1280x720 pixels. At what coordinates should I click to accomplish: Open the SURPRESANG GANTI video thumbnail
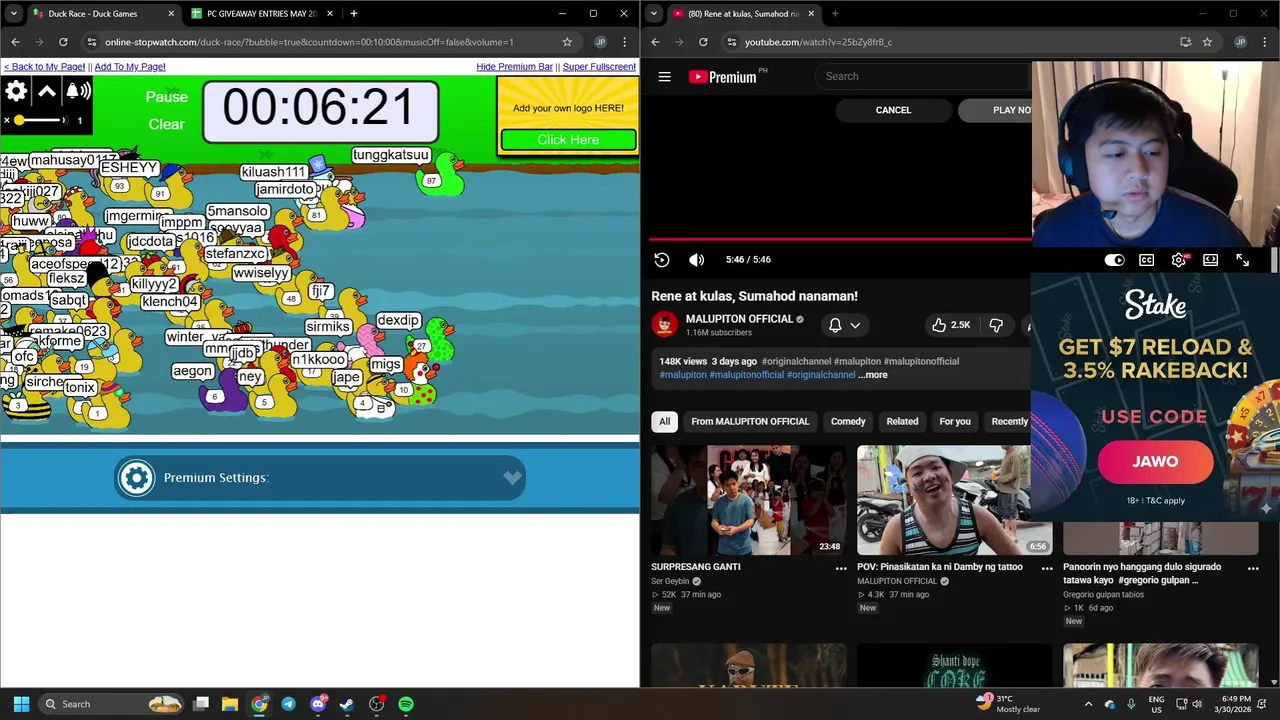tap(749, 500)
